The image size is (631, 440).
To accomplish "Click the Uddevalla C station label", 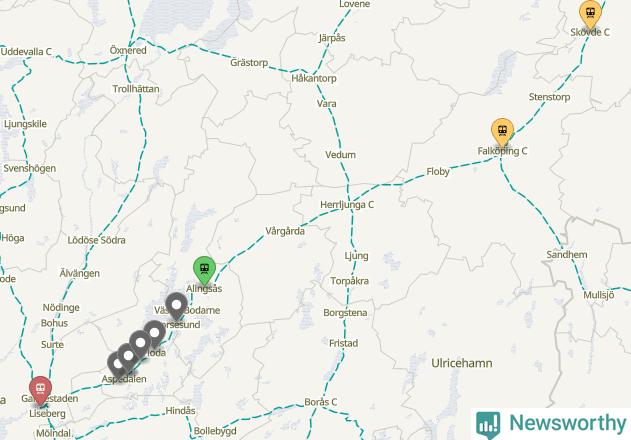I will tap(26, 52).
